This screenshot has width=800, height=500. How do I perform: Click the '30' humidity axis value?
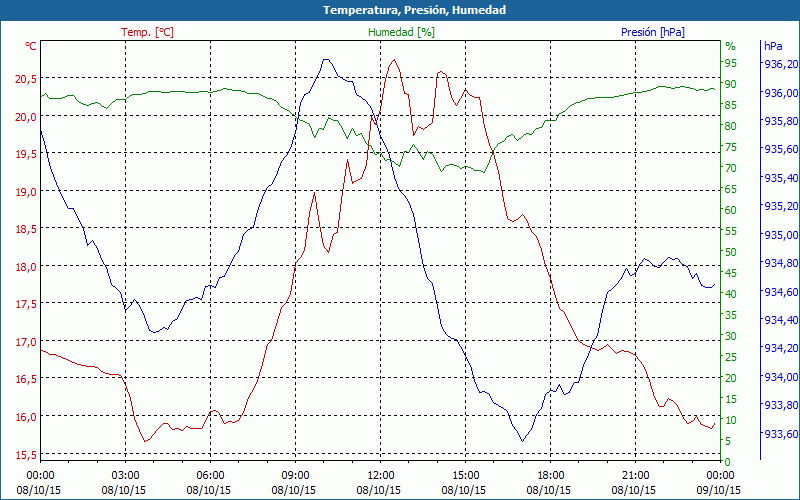coord(731,336)
